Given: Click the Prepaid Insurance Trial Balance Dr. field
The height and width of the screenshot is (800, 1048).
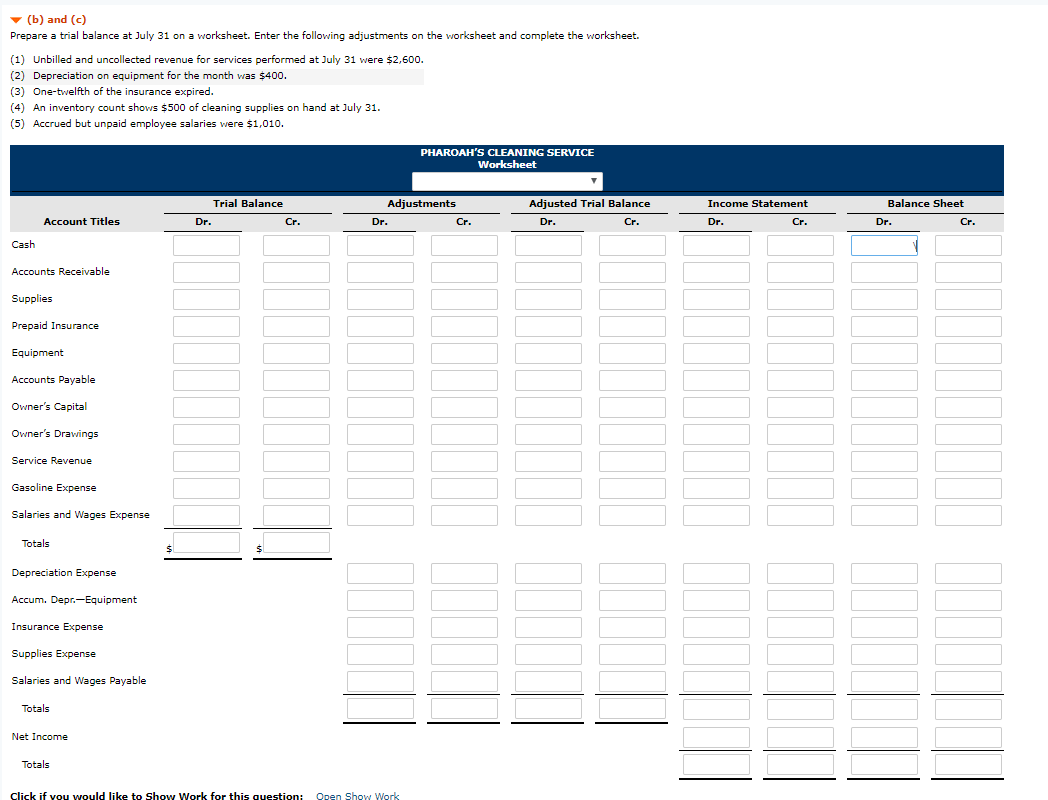Looking at the screenshot, I should tap(205, 325).
